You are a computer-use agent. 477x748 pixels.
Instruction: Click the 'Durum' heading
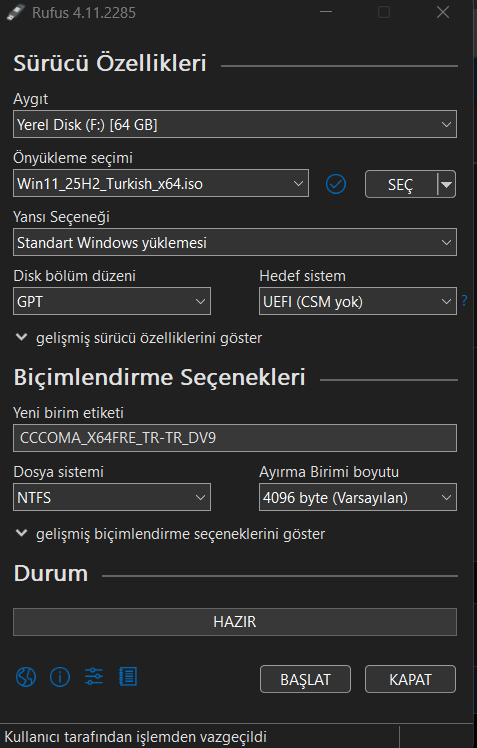pos(51,573)
